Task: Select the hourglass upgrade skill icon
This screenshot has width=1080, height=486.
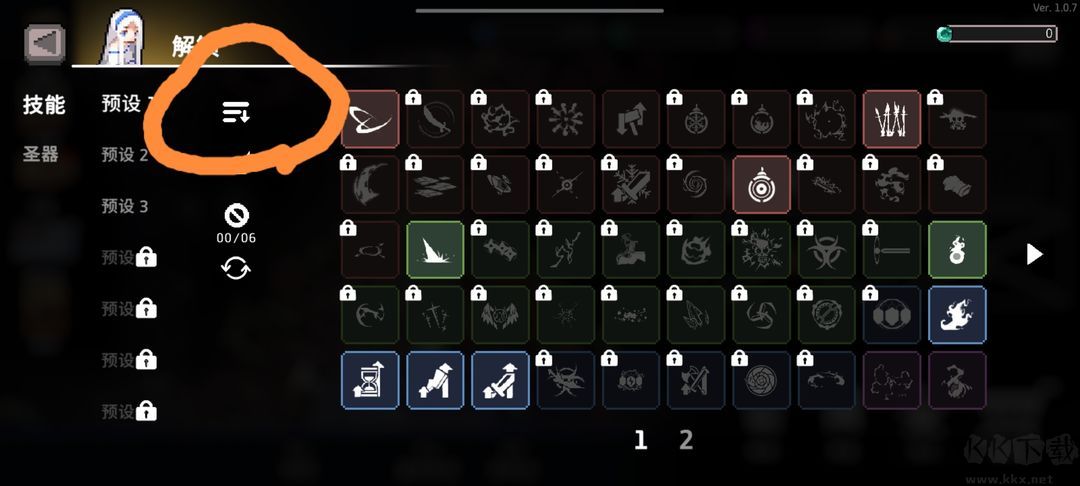Action: point(370,381)
